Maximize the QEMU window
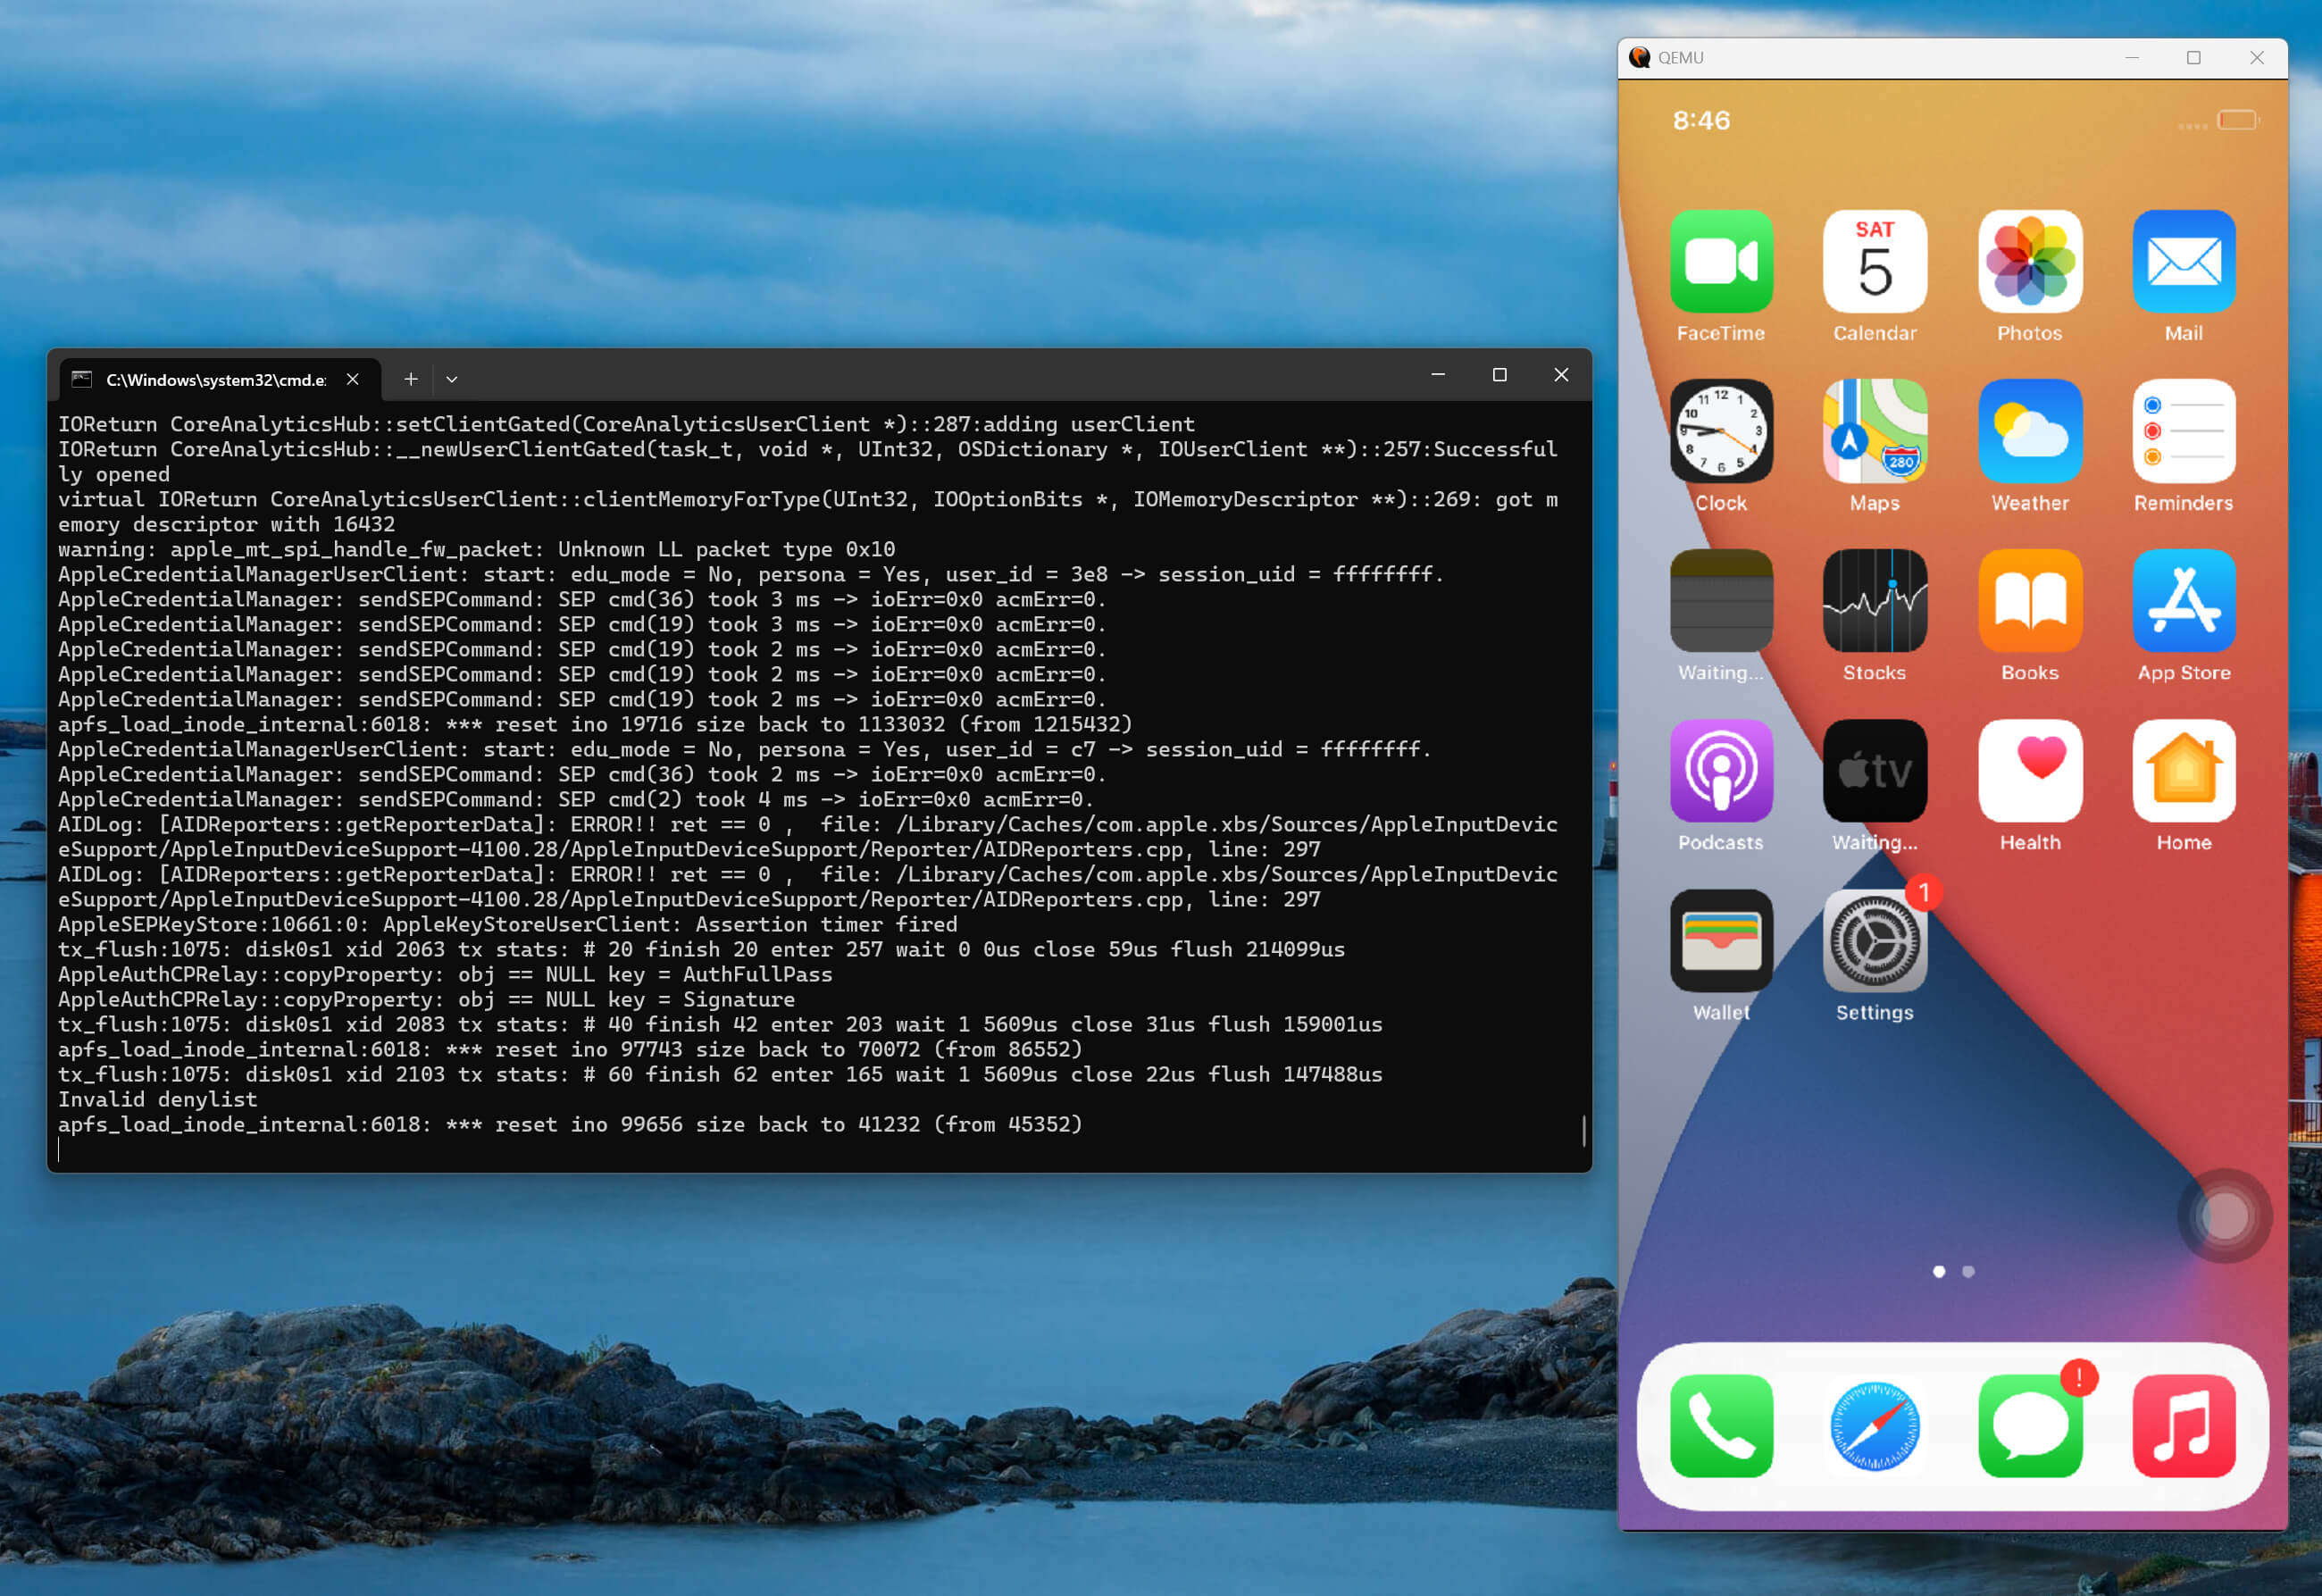2322x1596 pixels. (2193, 57)
